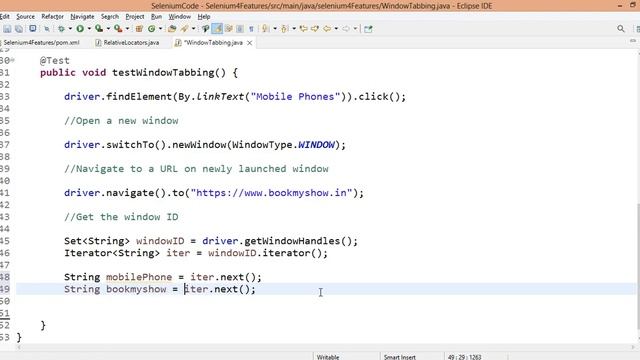Click Last Edit Location arrow icon

[x=303, y=29]
